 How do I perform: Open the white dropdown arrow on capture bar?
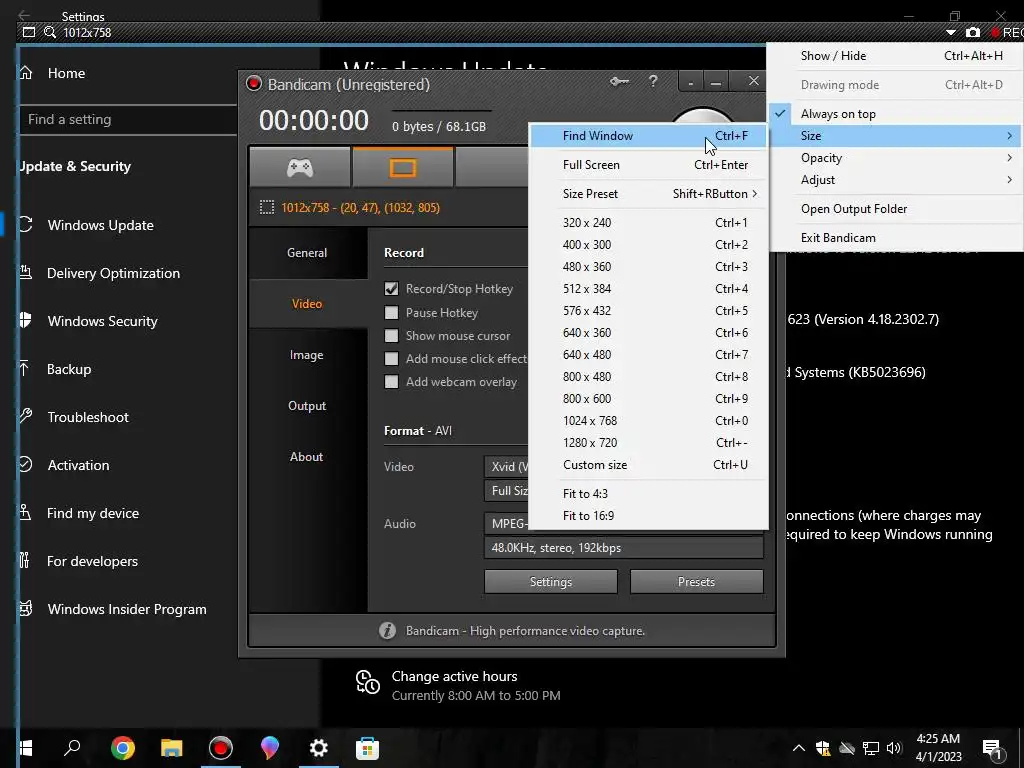(951, 32)
